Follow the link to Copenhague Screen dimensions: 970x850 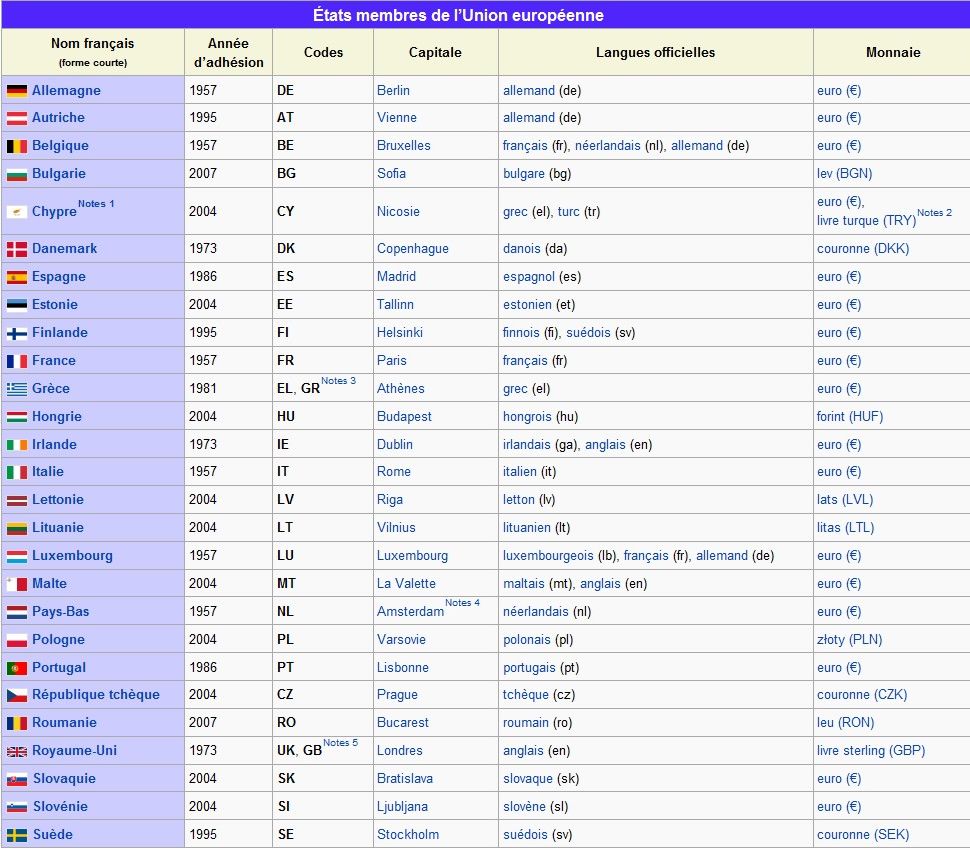tap(413, 249)
